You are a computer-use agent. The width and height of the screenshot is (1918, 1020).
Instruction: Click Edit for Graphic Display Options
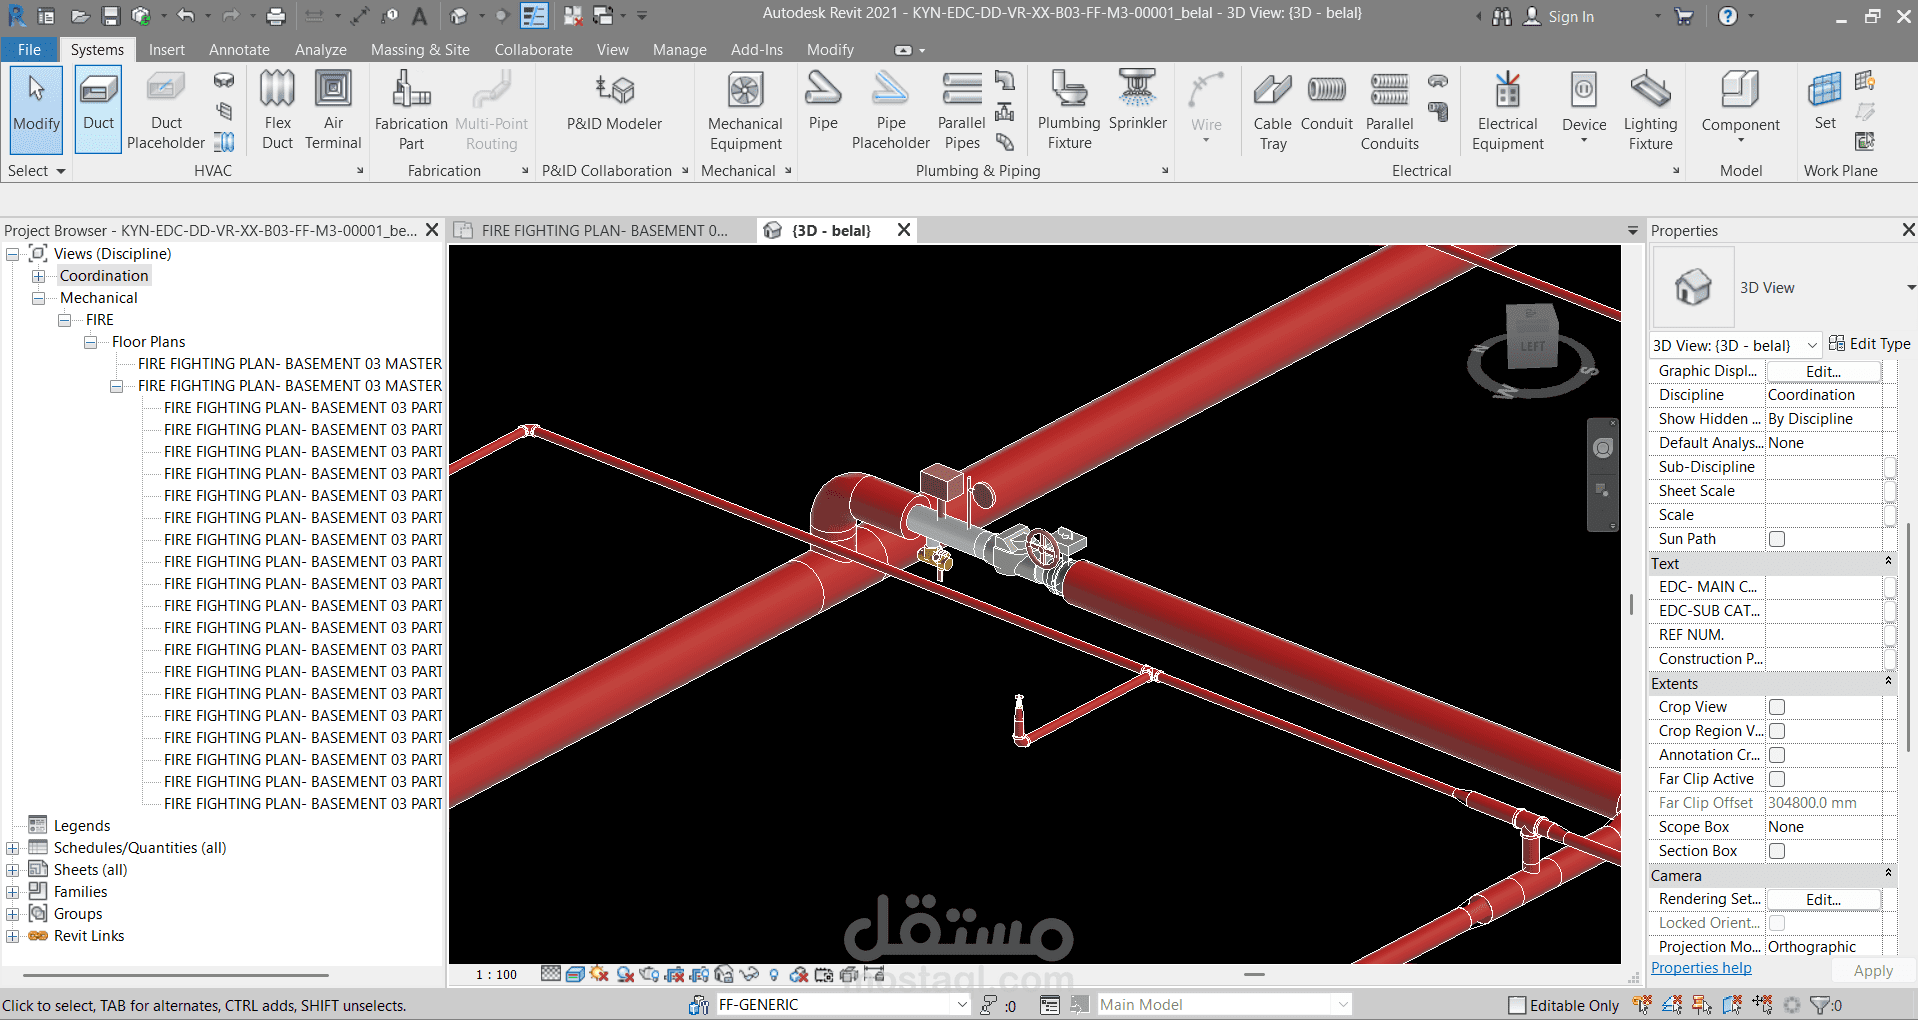[x=1823, y=371]
